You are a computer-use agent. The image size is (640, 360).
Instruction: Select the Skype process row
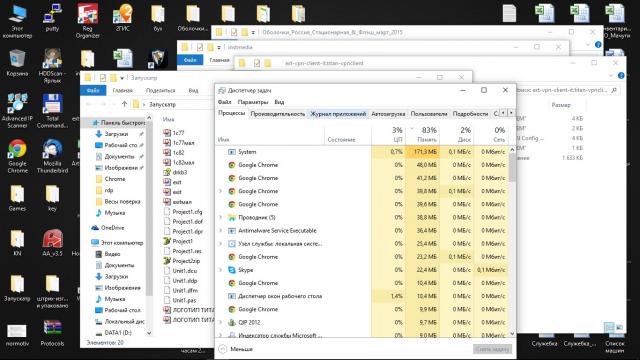362,270
